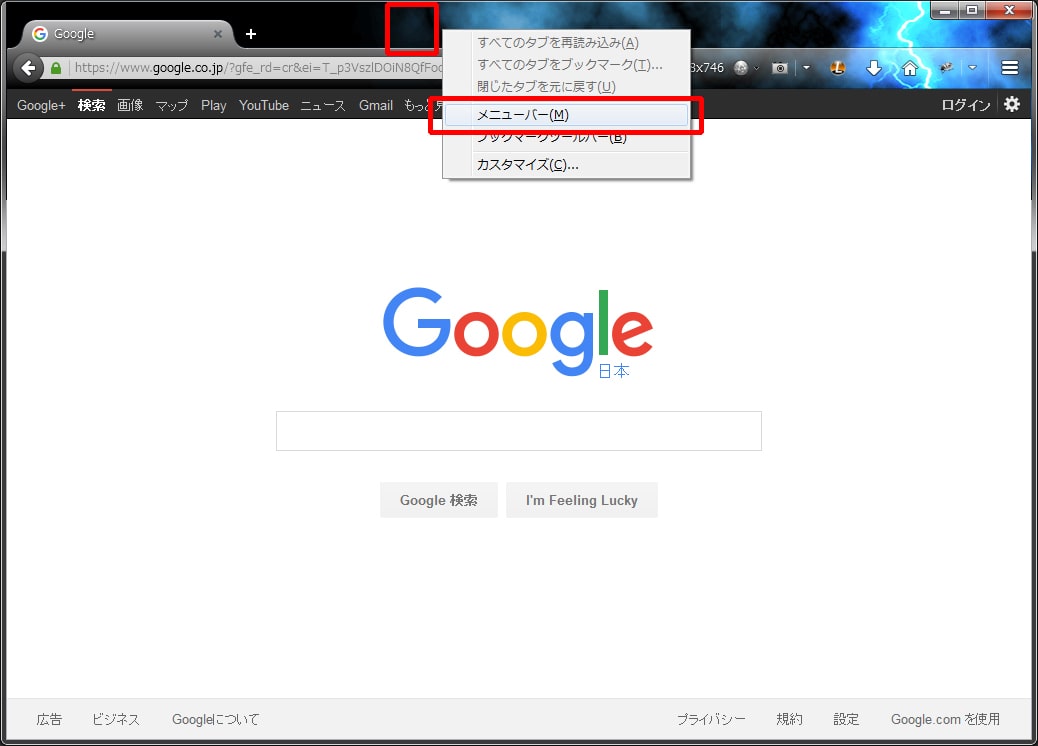This screenshot has height=746, width=1038.
Task: Click the fly-shaped add-on icon in the toolbar
Action: 945,68
